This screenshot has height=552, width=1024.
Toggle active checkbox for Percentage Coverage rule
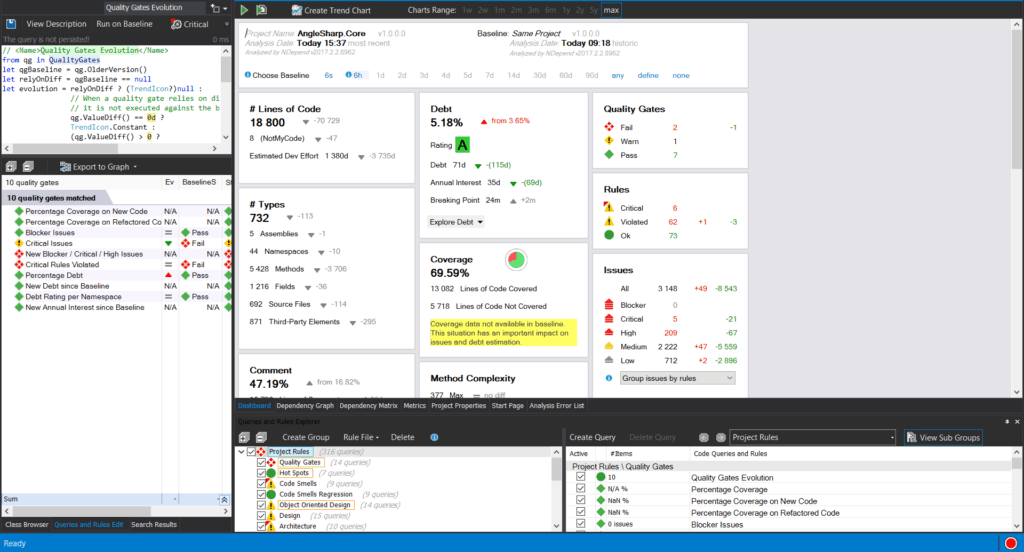[581, 489]
